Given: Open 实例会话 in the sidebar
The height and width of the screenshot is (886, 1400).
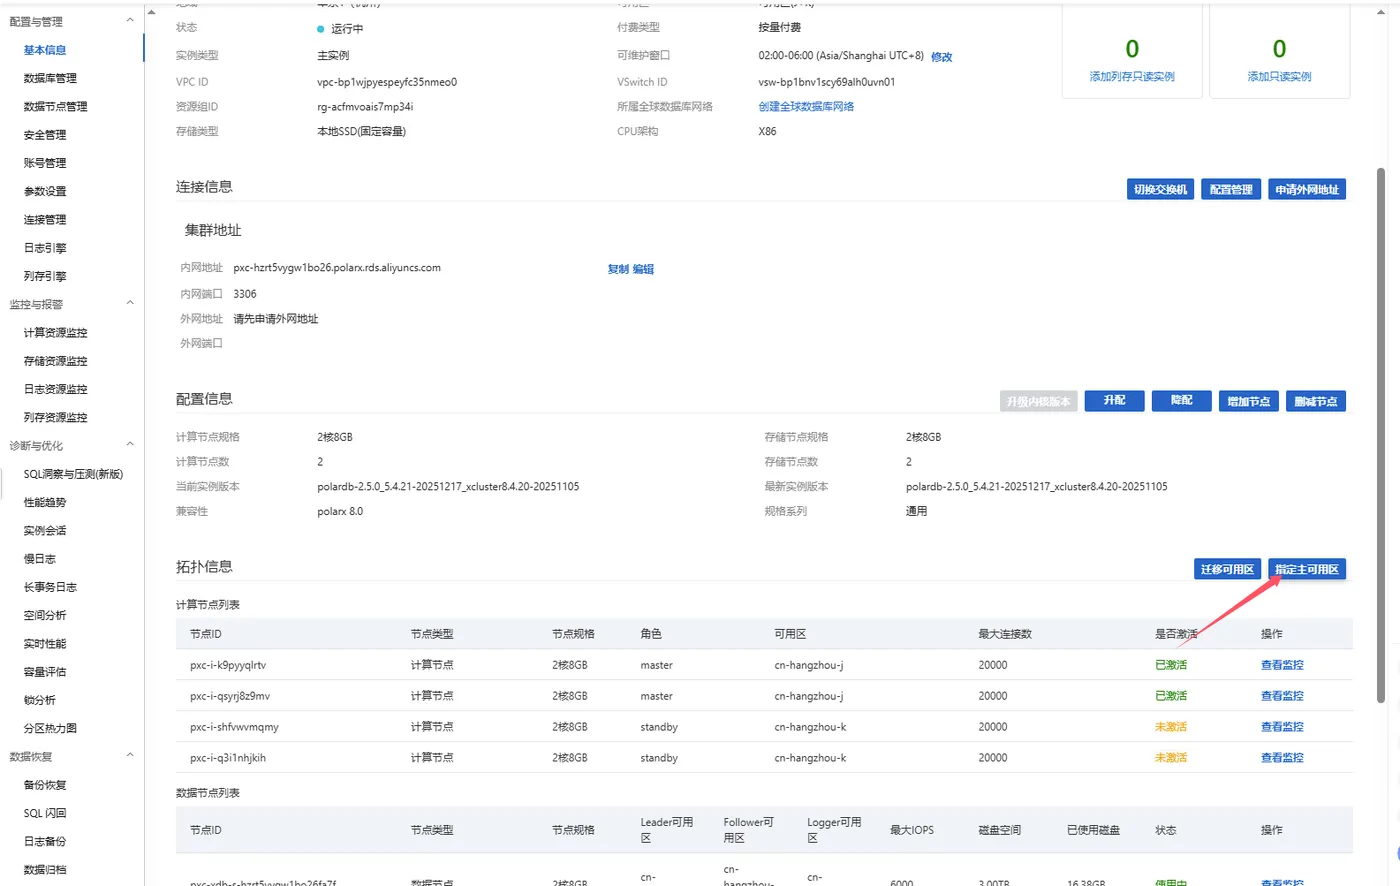Looking at the screenshot, I should coord(45,530).
